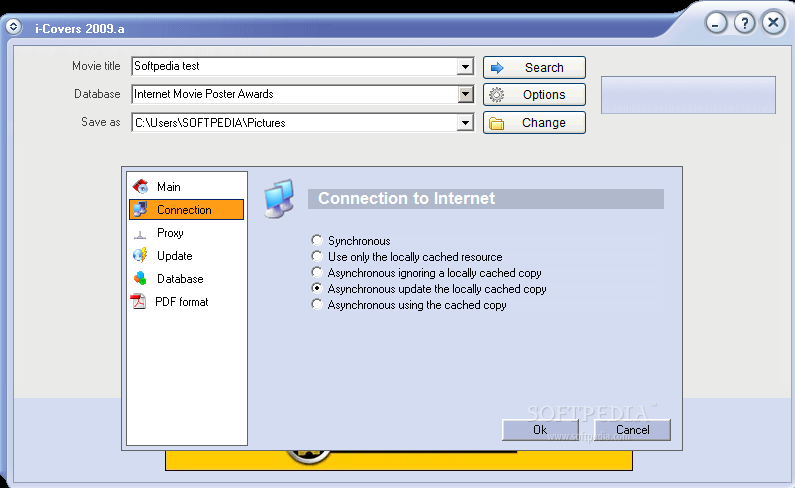The image size is (795, 488).
Task: Dismiss the dialog with Cancel
Action: 632,430
